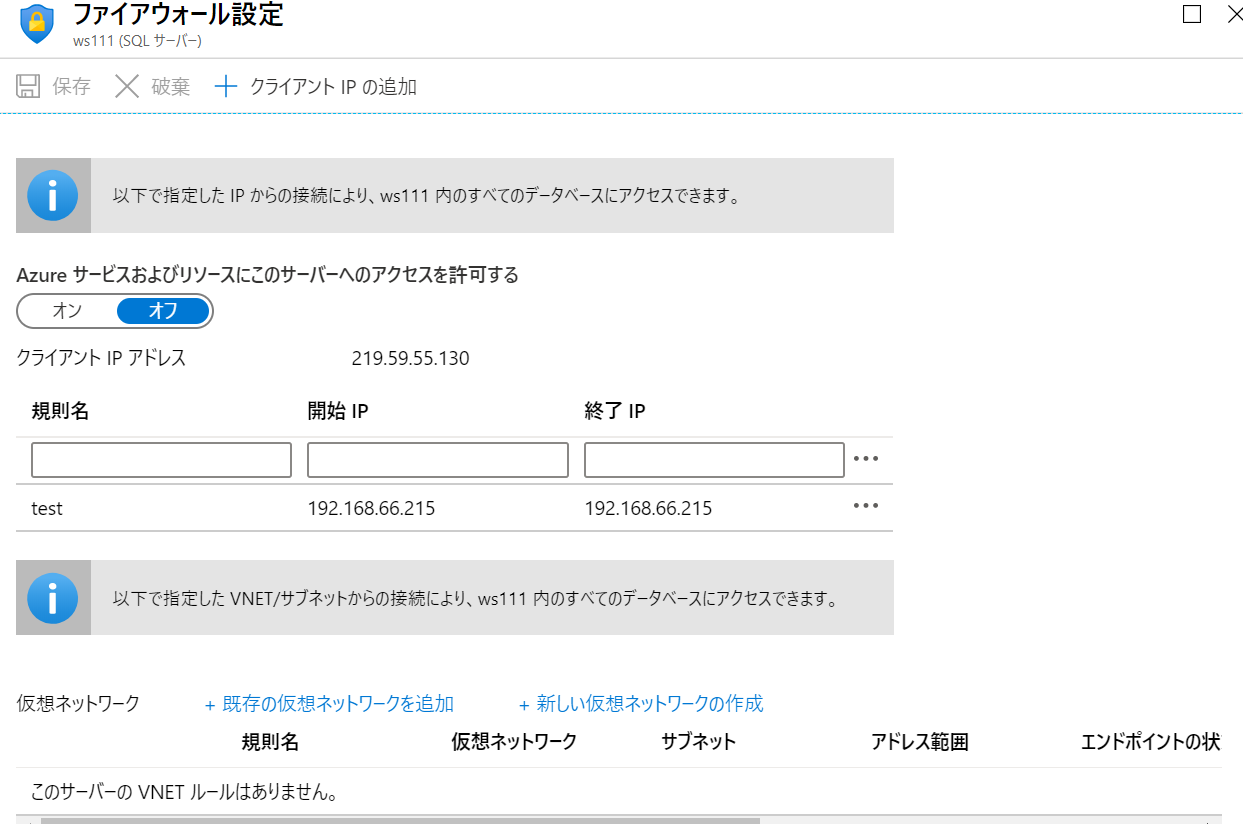Image resolution: width=1243 pixels, height=824 pixels.
Task: Click the plus icon for クライアント IP の追加
Action: 225,85
